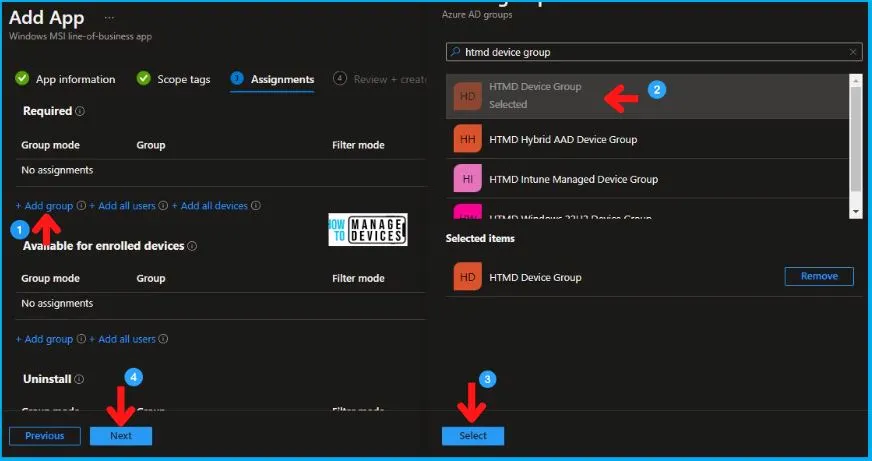The width and height of the screenshot is (872, 461).
Task: Click Add group under Available for enrolled devices
Action: click(x=44, y=339)
